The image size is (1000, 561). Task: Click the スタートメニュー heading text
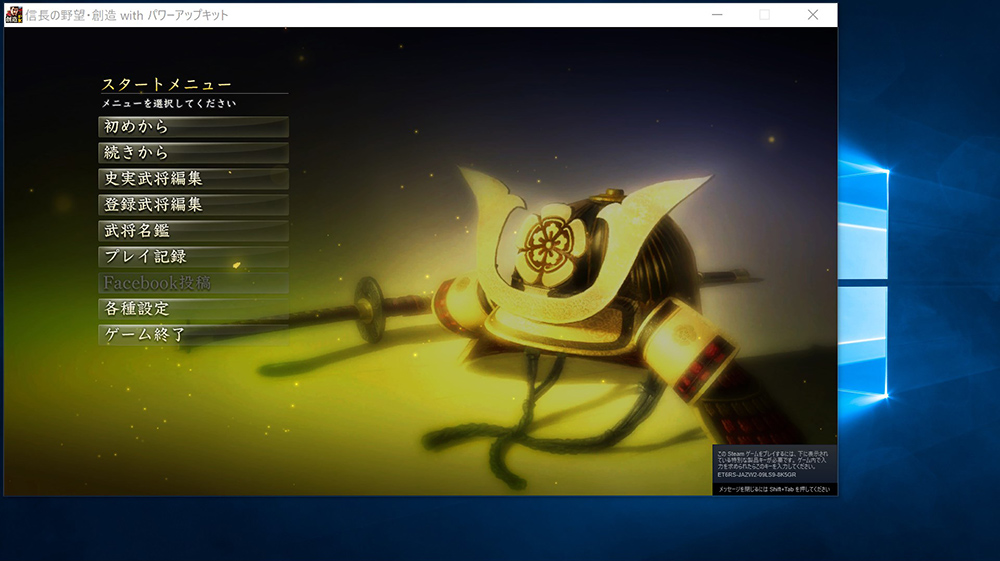(x=166, y=84)
